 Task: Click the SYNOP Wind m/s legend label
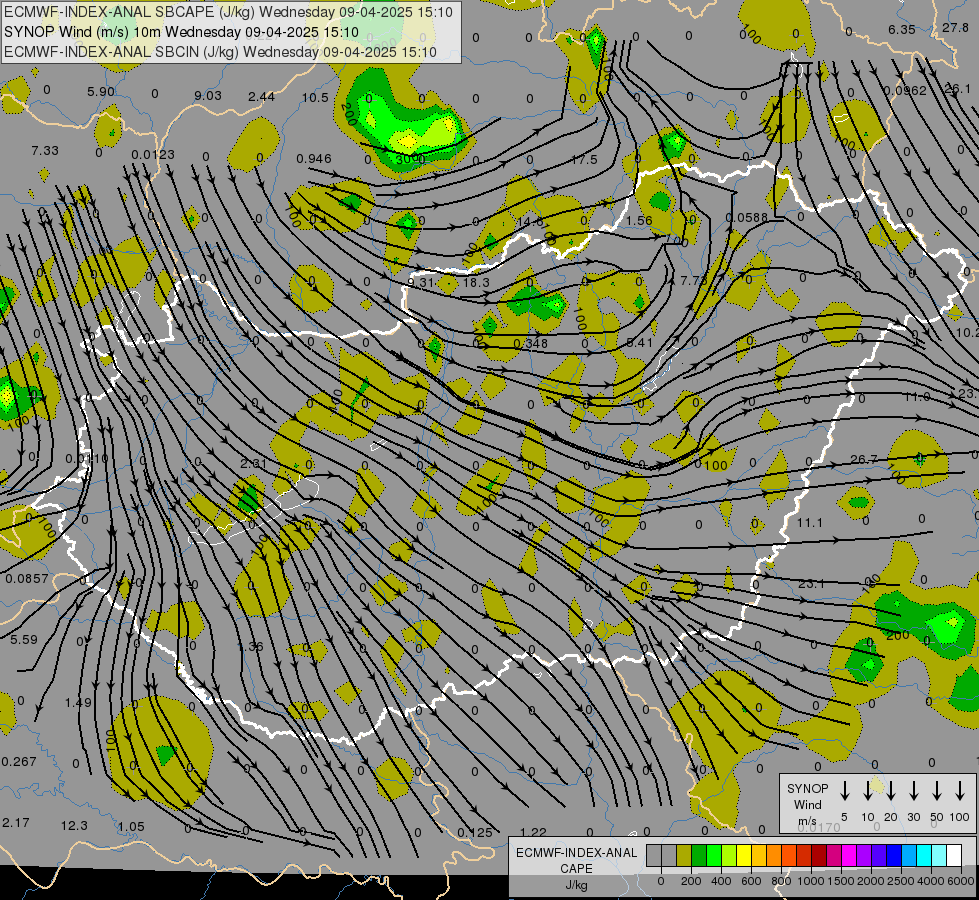[807, 804]
